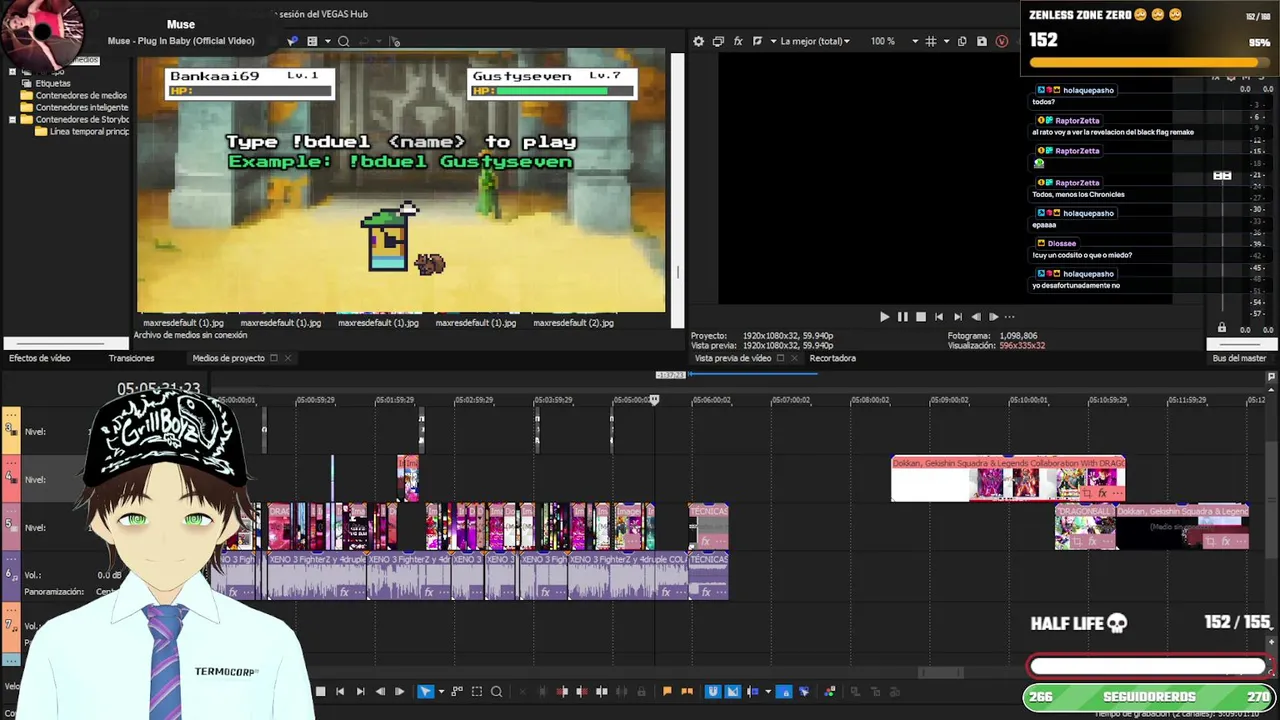1280x720 pixels.
Task: Select the Selection rectangle tool
Action: [x=477, y=691]
